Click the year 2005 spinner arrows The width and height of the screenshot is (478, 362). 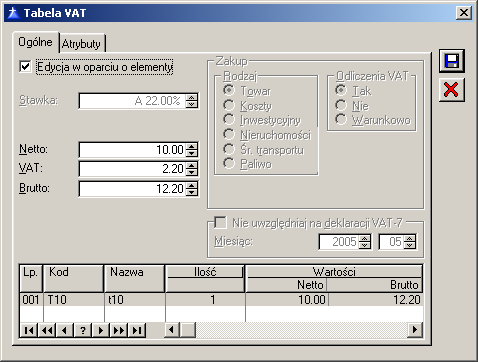365,242
